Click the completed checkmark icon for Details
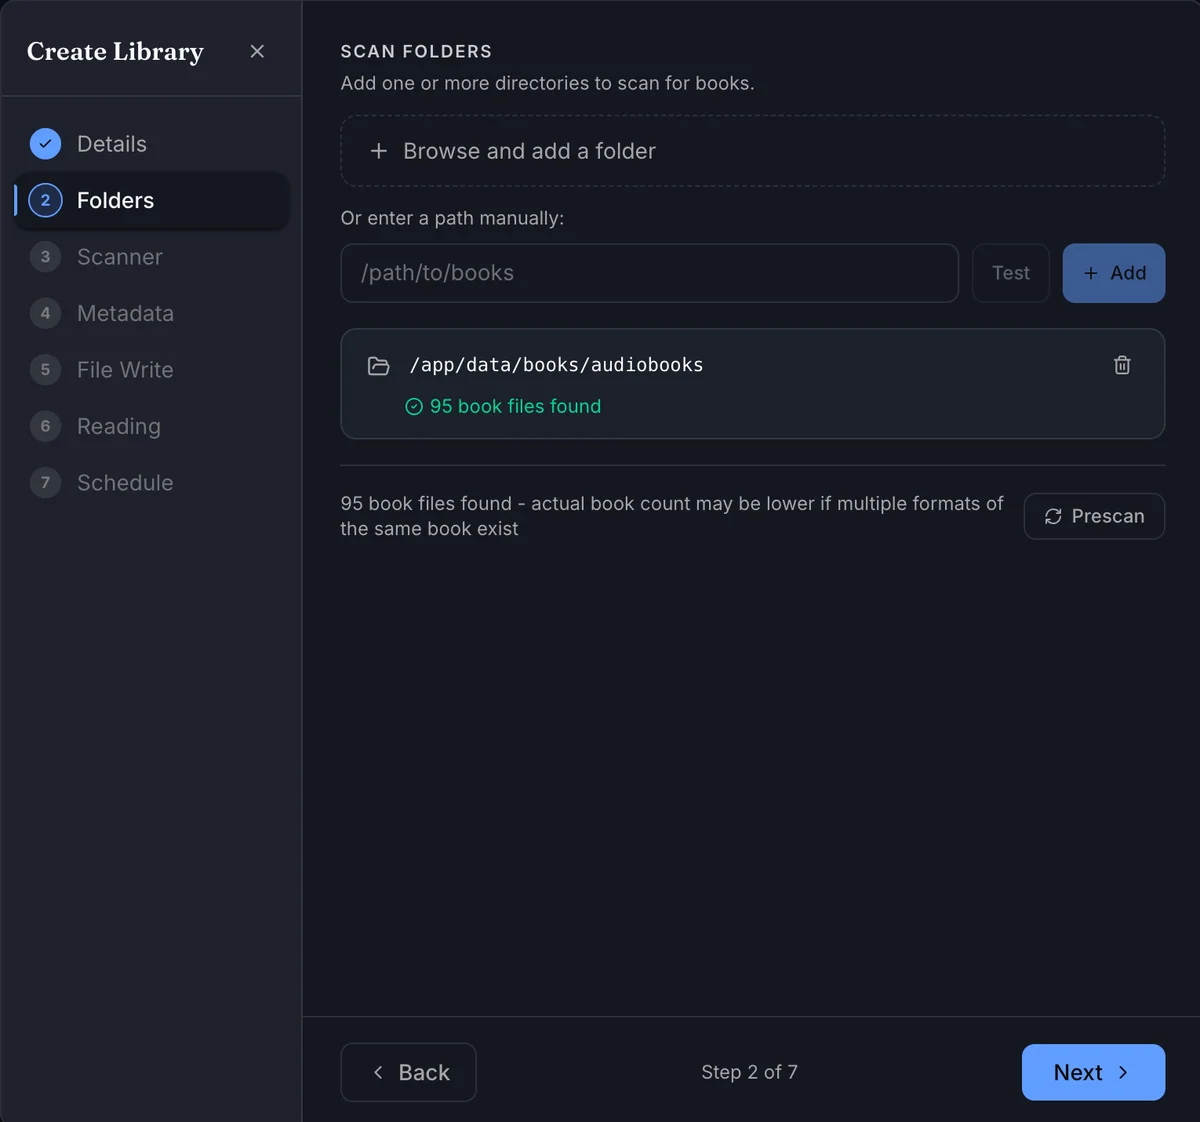 [x=45, y=144]
